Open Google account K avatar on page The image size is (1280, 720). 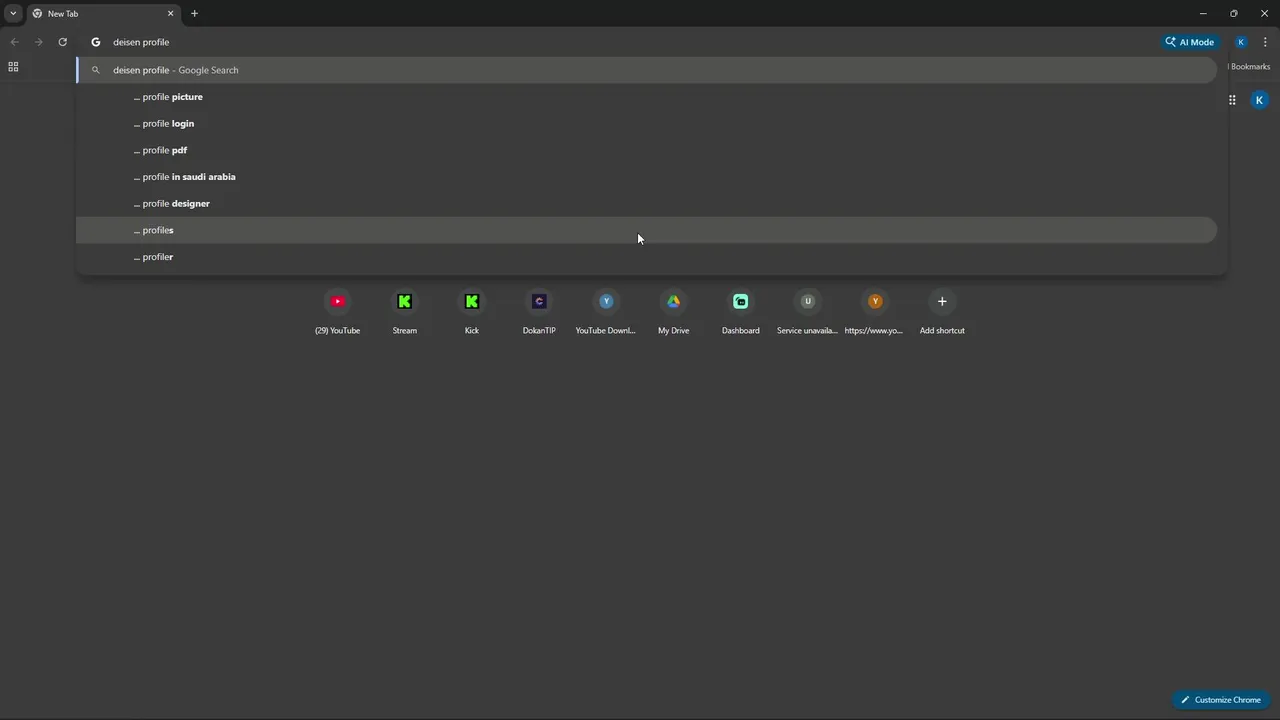1260,100
